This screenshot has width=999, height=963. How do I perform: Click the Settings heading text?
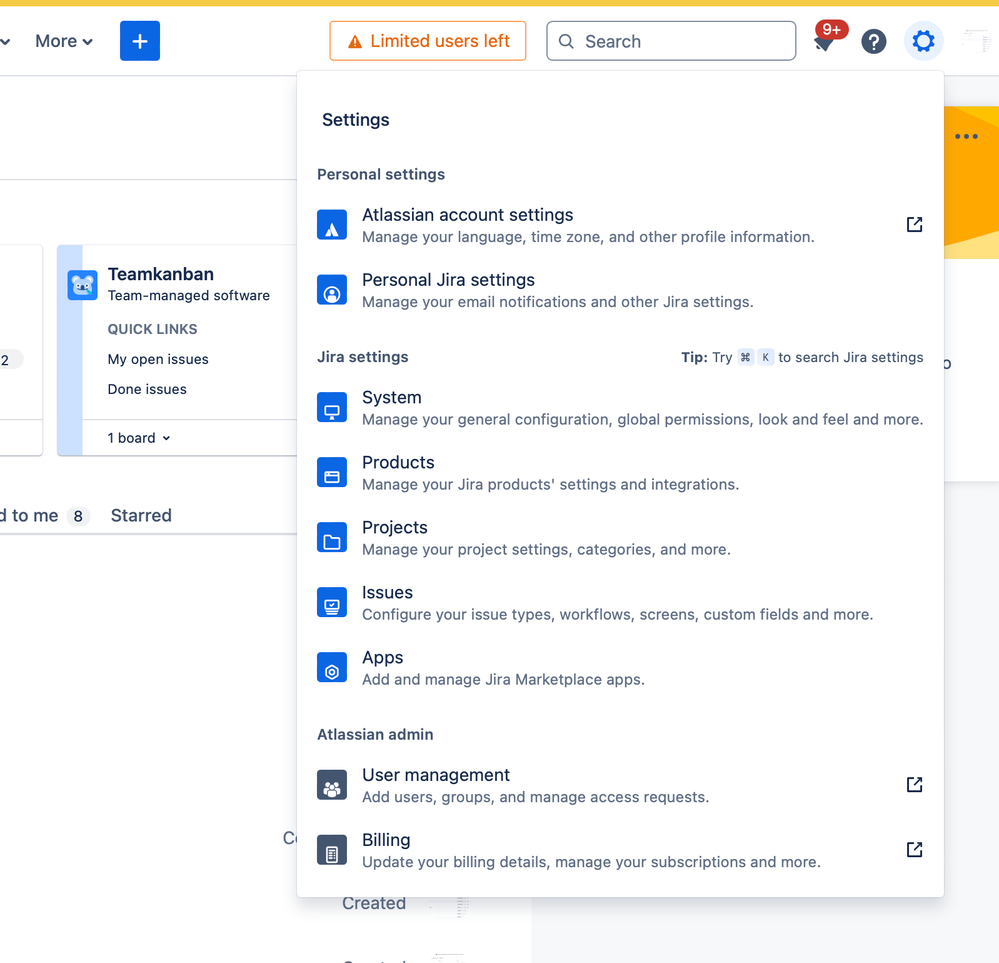[x=356, y=120]
